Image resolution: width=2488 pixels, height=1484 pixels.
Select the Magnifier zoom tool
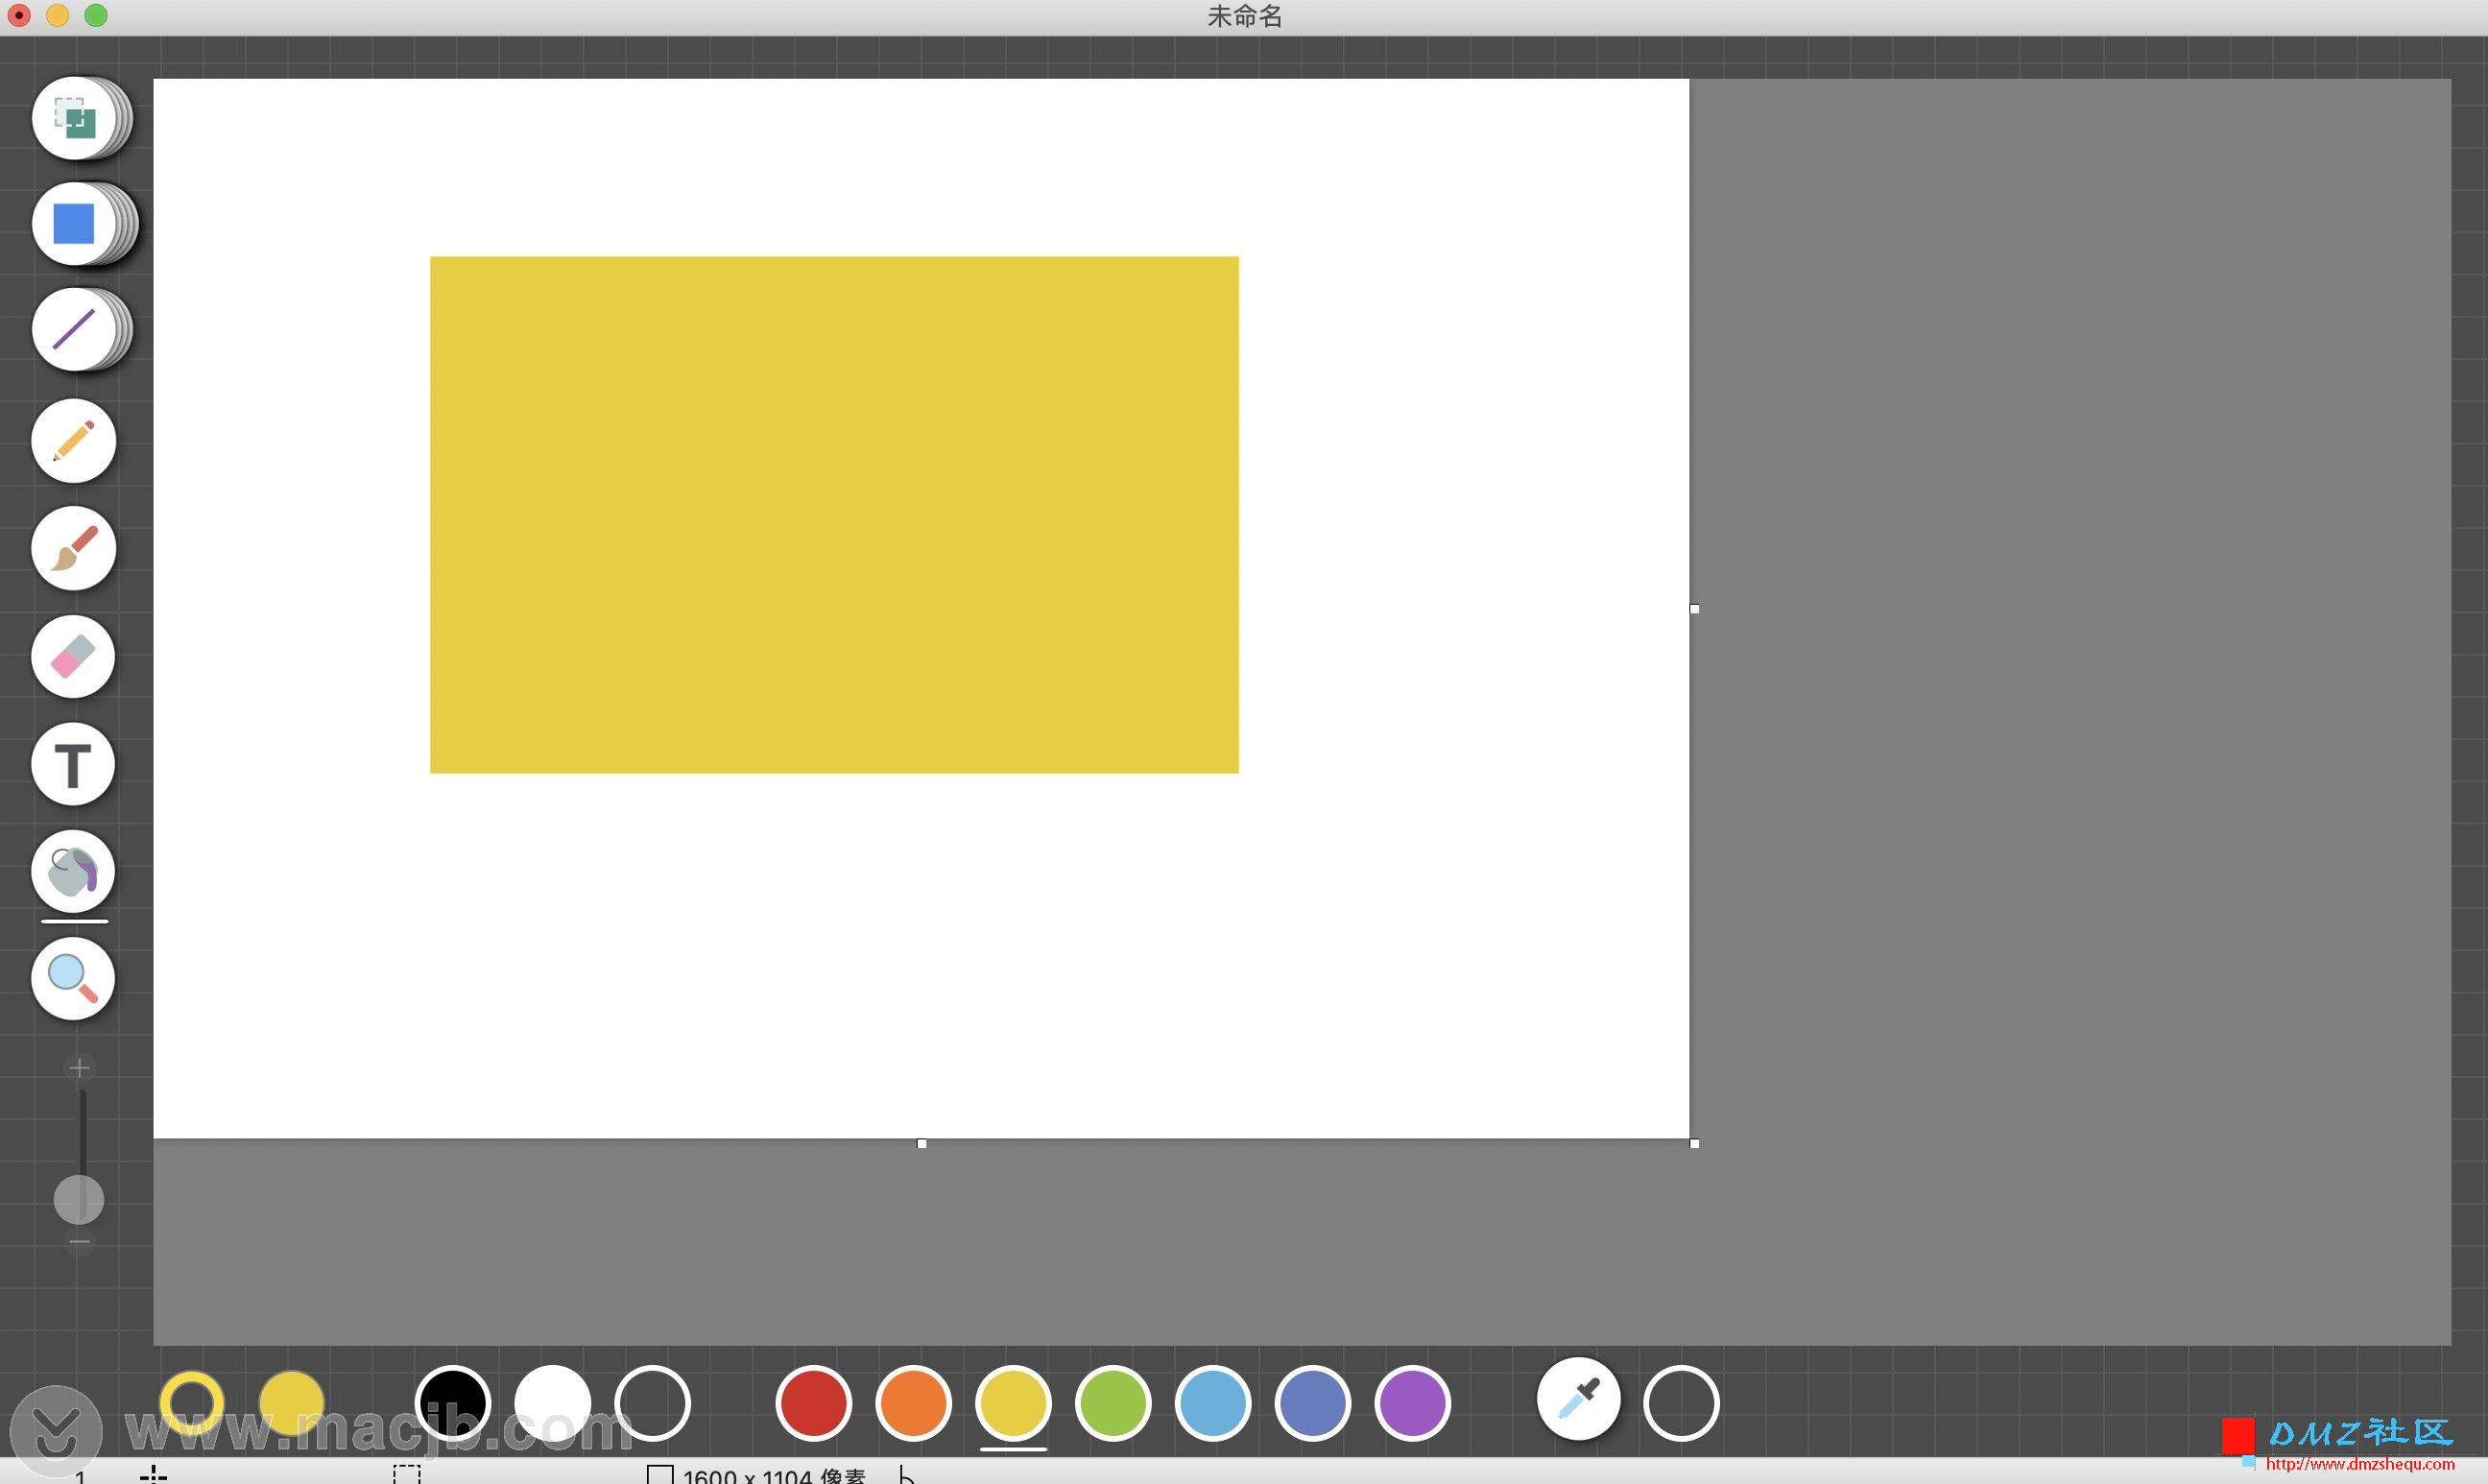coord(74,979)
